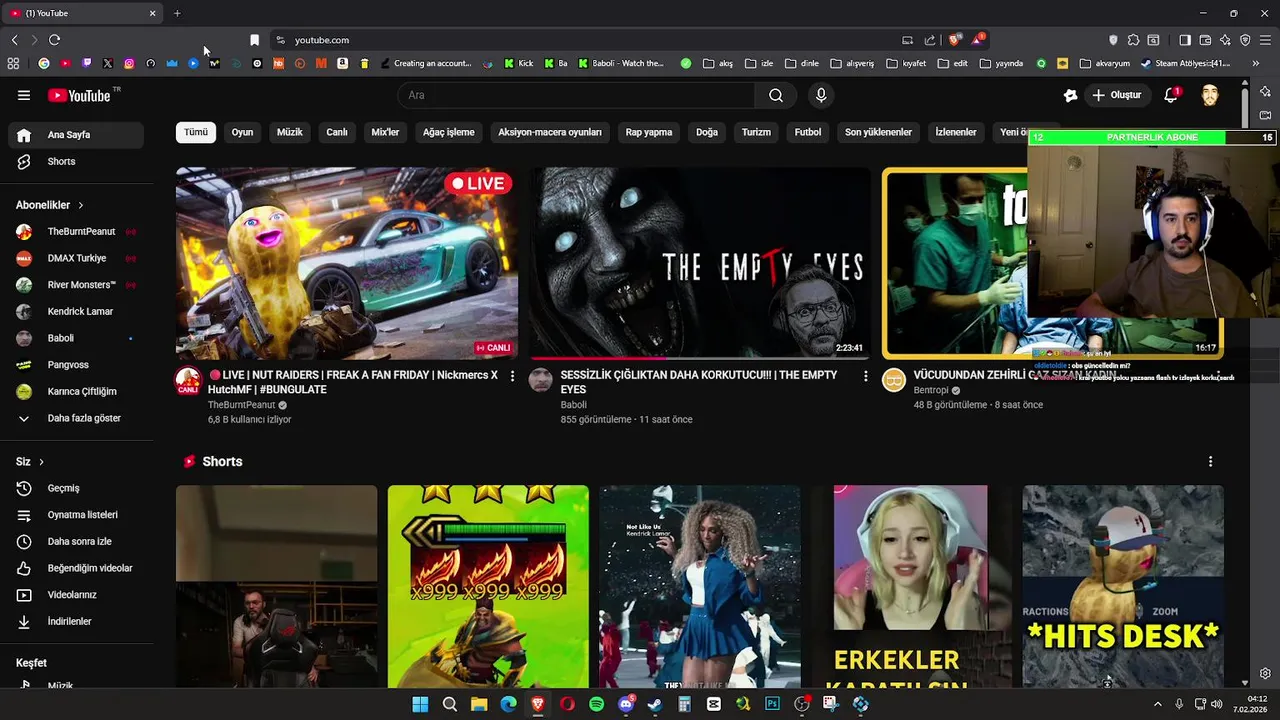Select the Rap yapma chip
Image resolution: width=1280 pixels, height=720 pixels.
649,132
